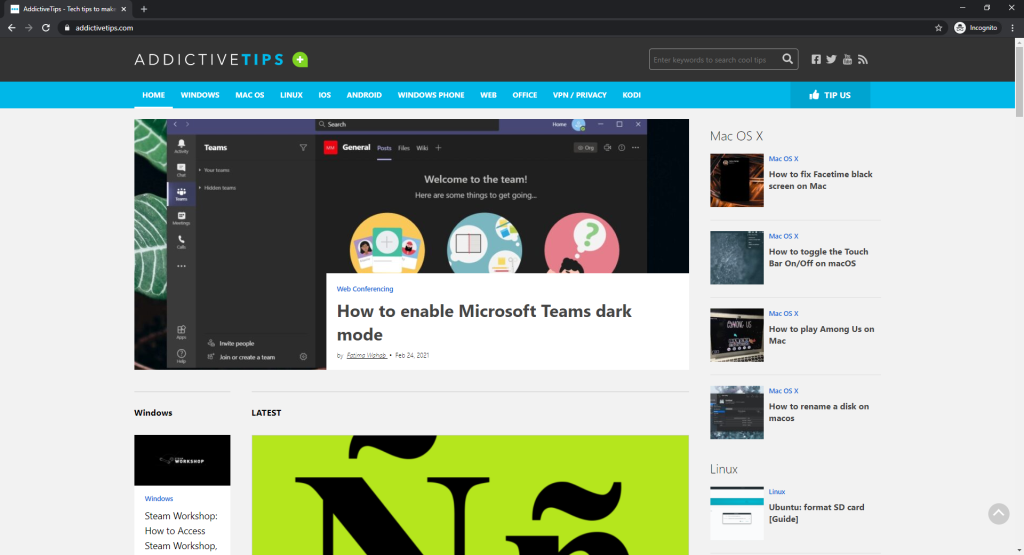Click the green plus logo badge
This screenshot has width=1024, height=555.
point(300,59)
